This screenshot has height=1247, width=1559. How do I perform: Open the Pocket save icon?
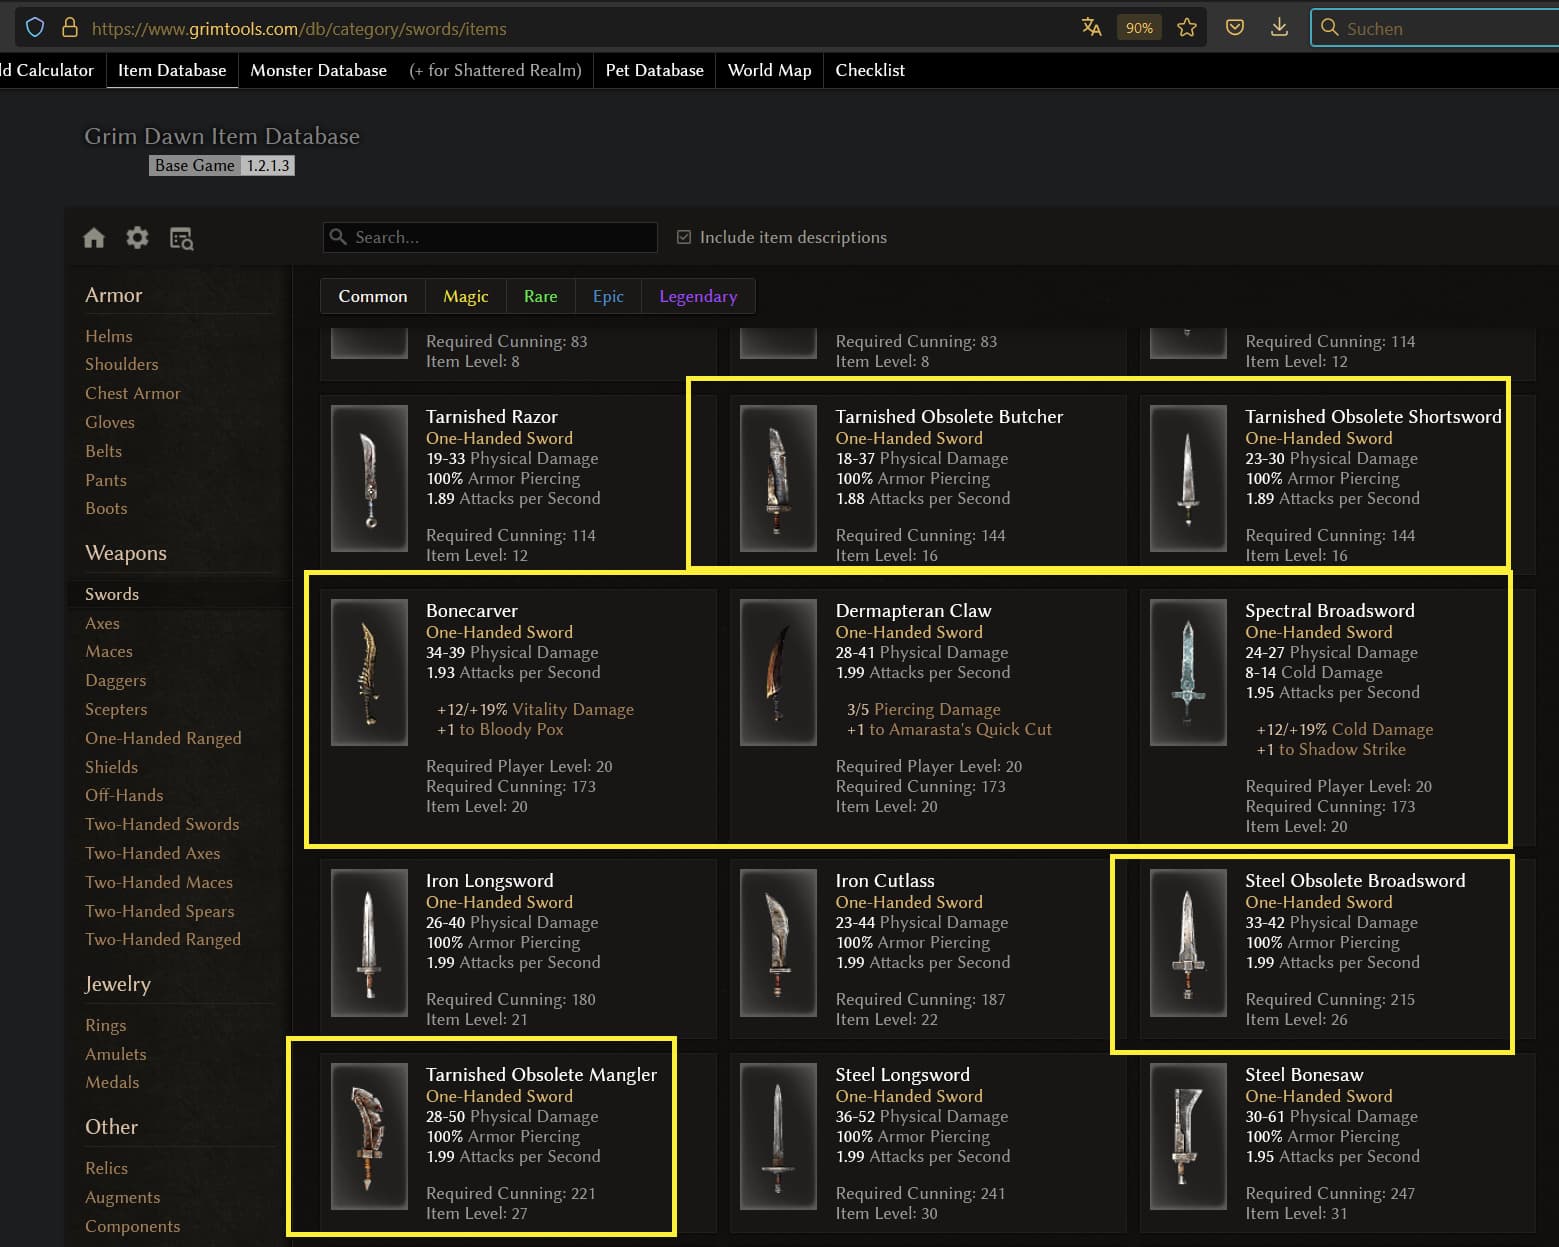click(1235, 27)
